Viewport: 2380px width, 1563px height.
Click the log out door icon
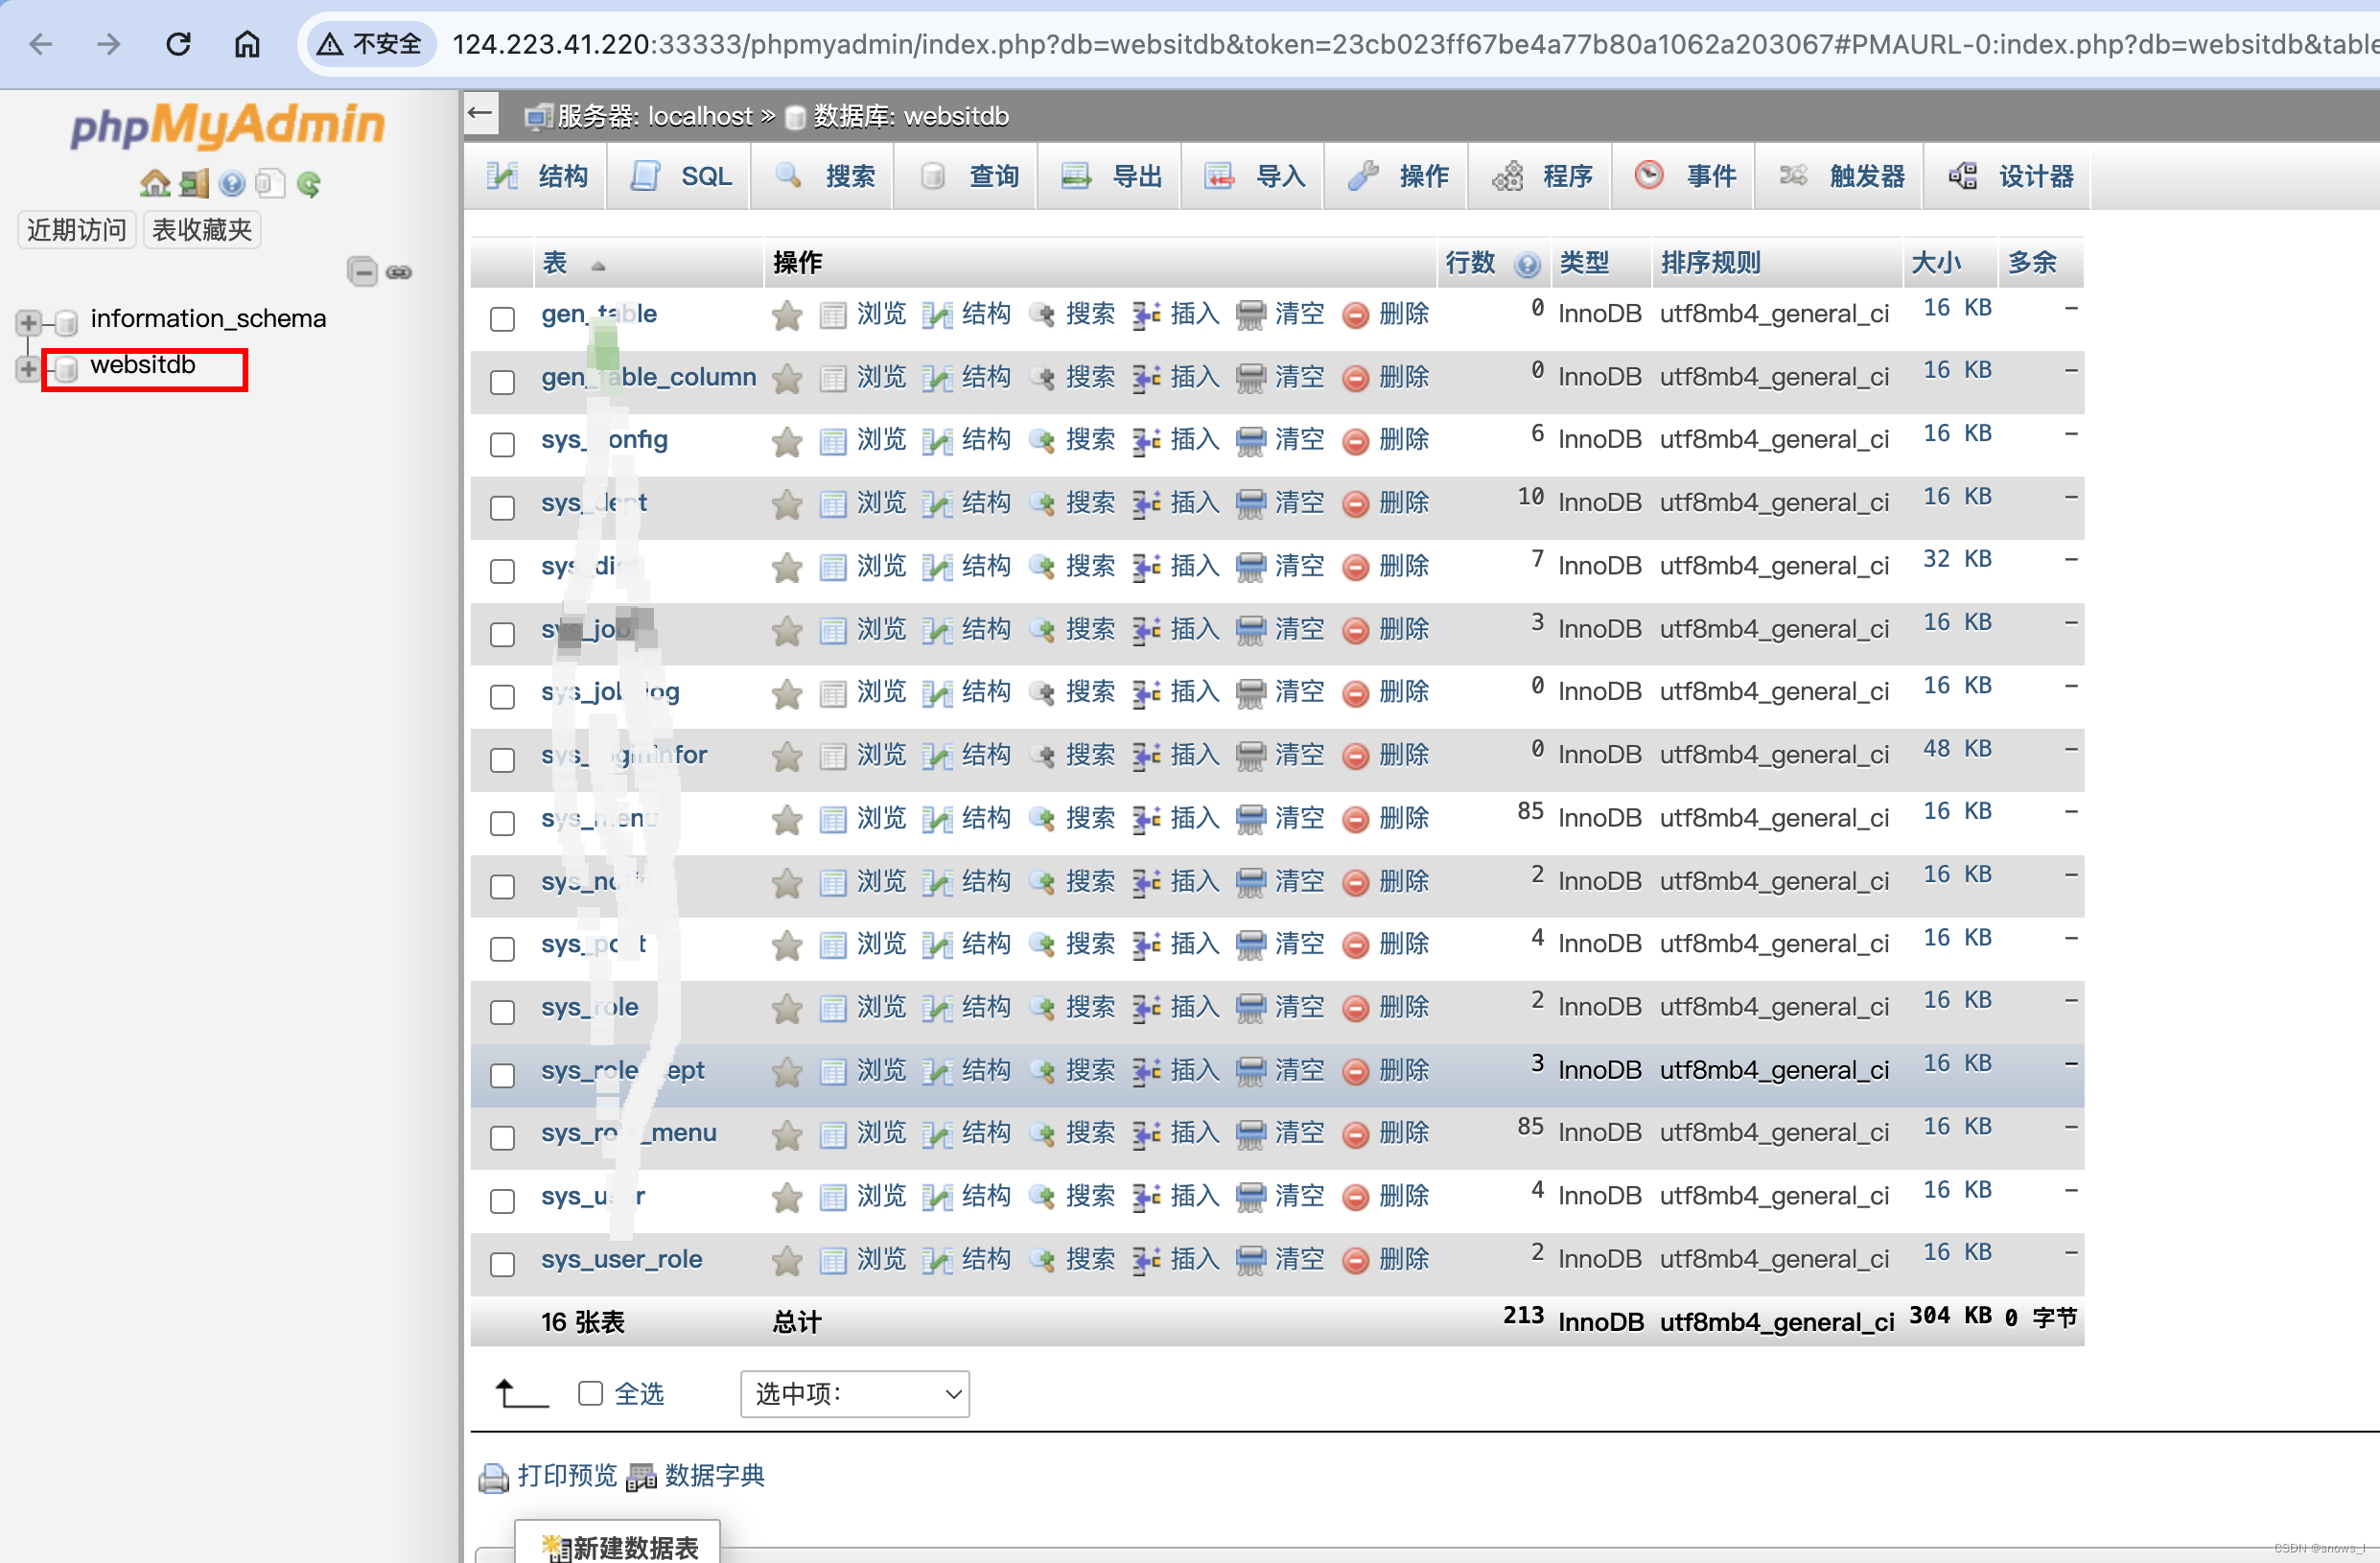(194, 183)
